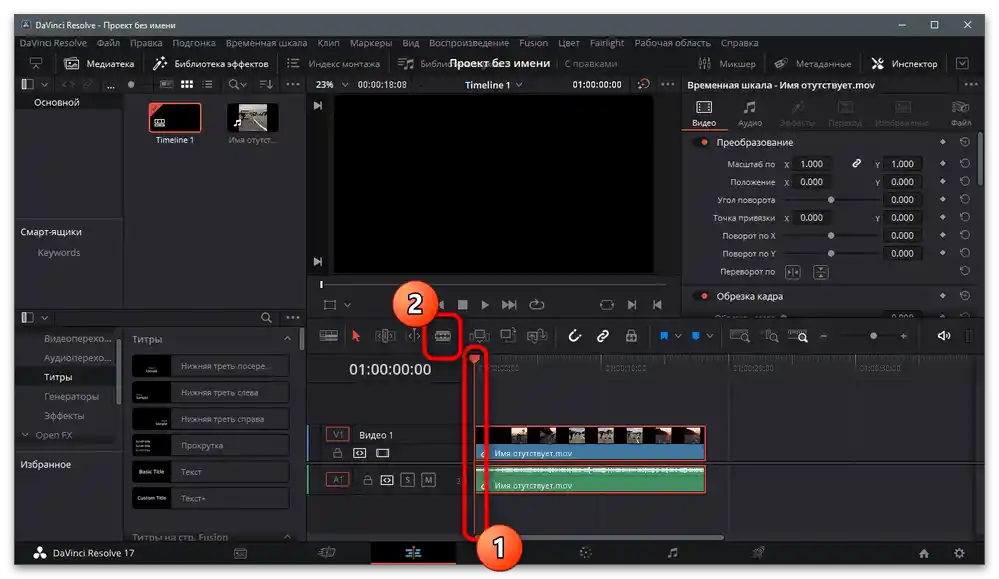Open the Color page icon in the bottom bar
This screenshot has width=999, height=579.
coord(586,553)
